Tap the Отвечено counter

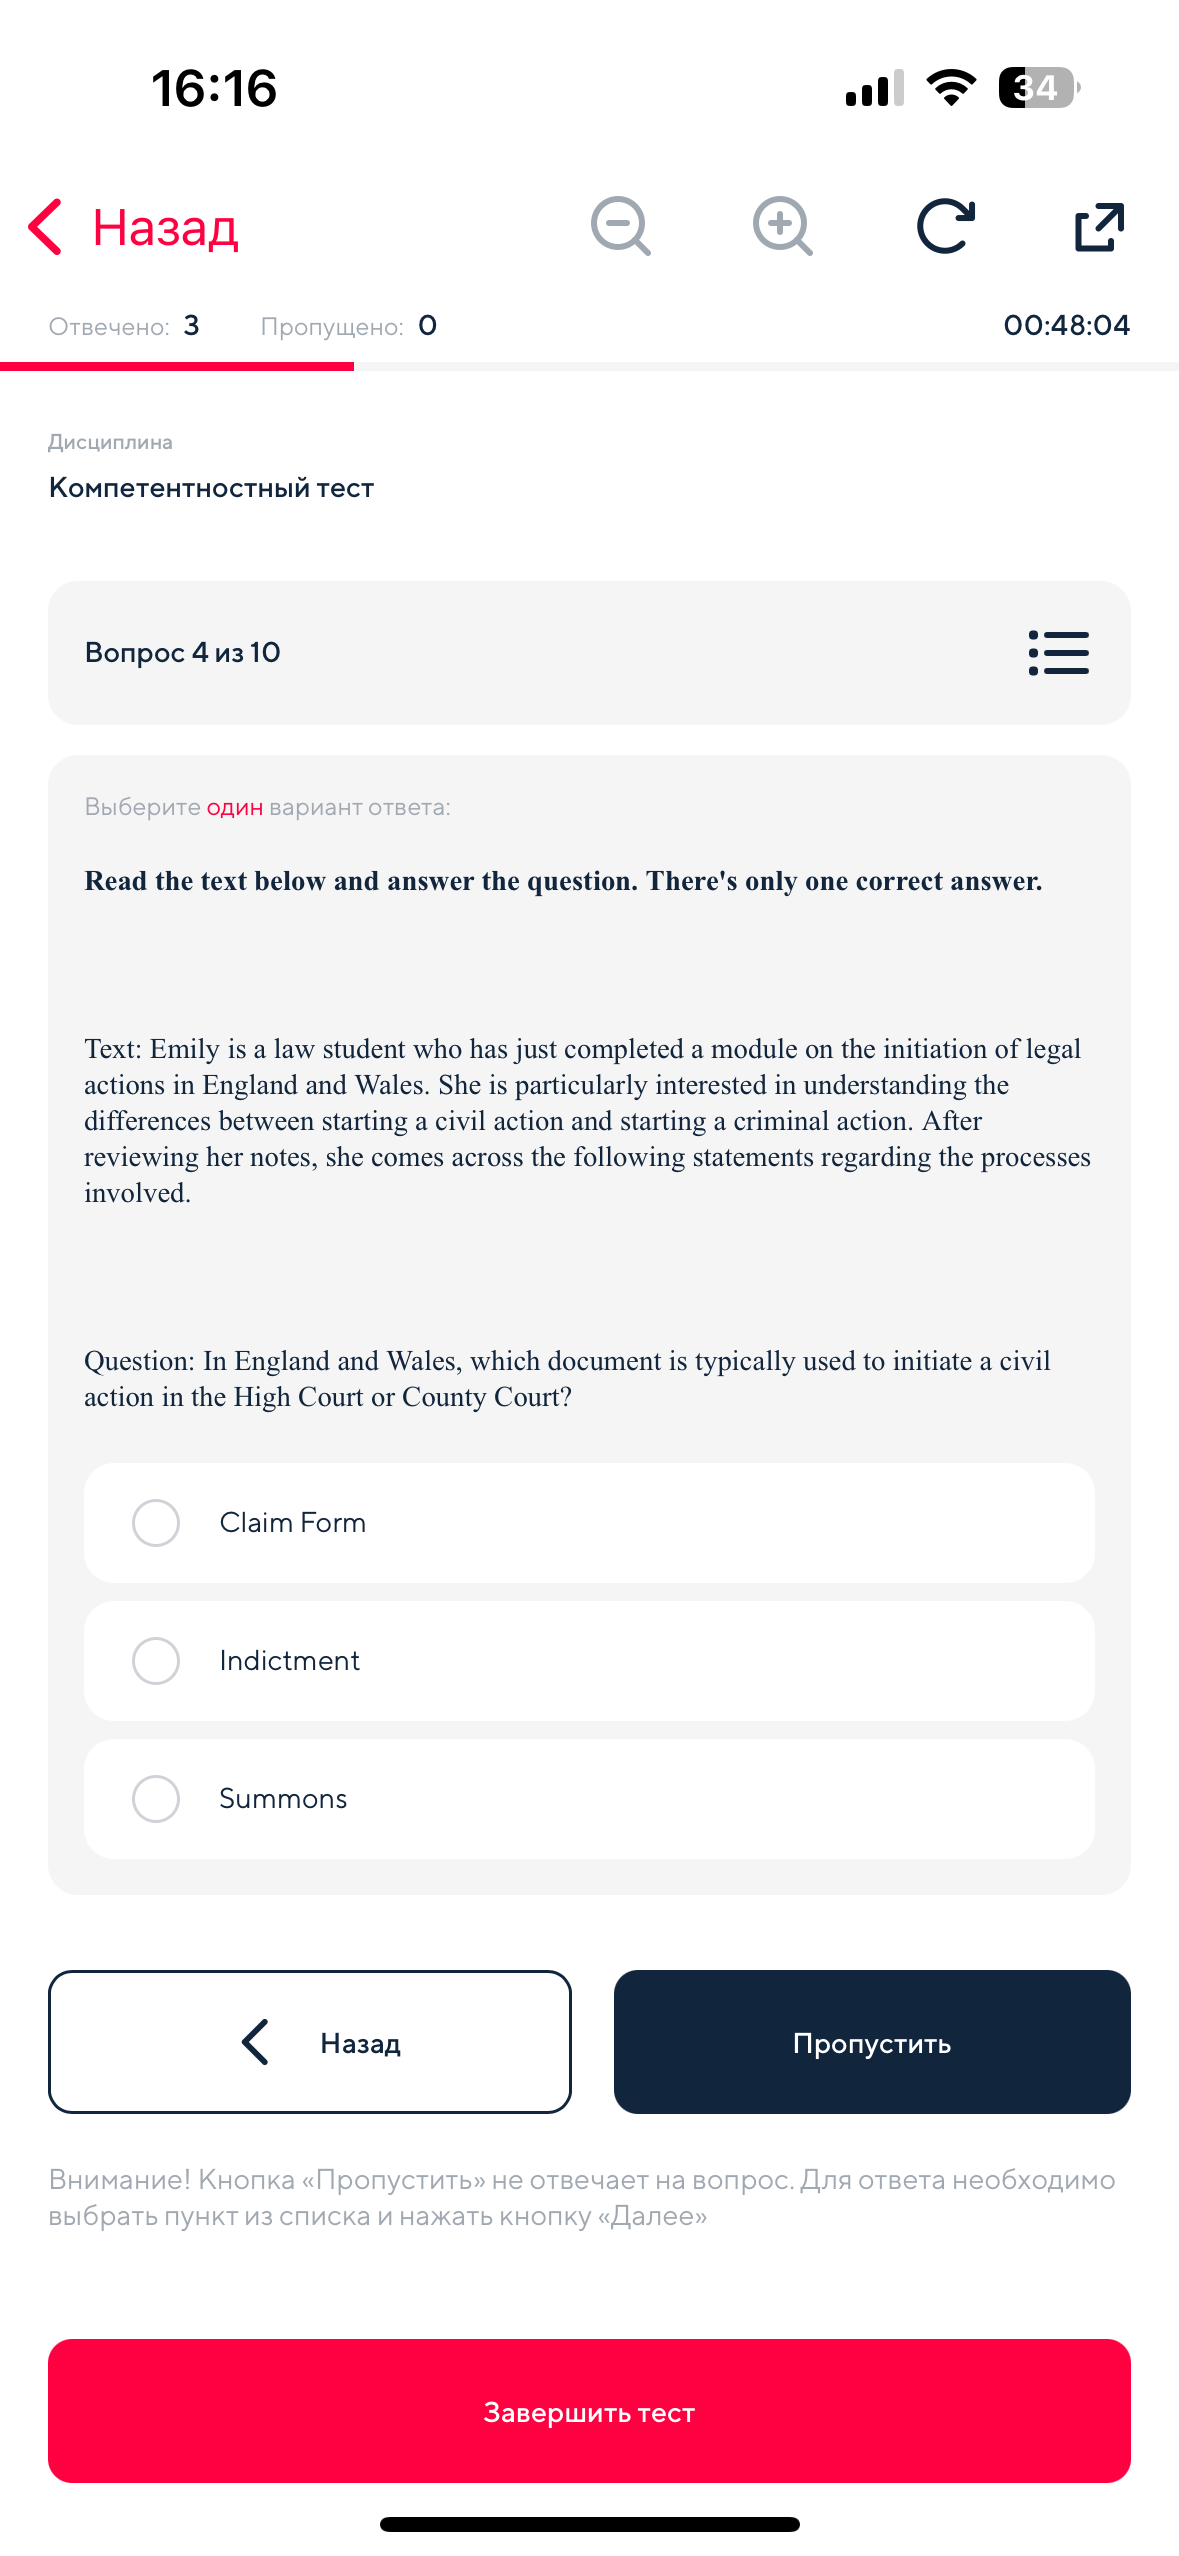point(124,326)
